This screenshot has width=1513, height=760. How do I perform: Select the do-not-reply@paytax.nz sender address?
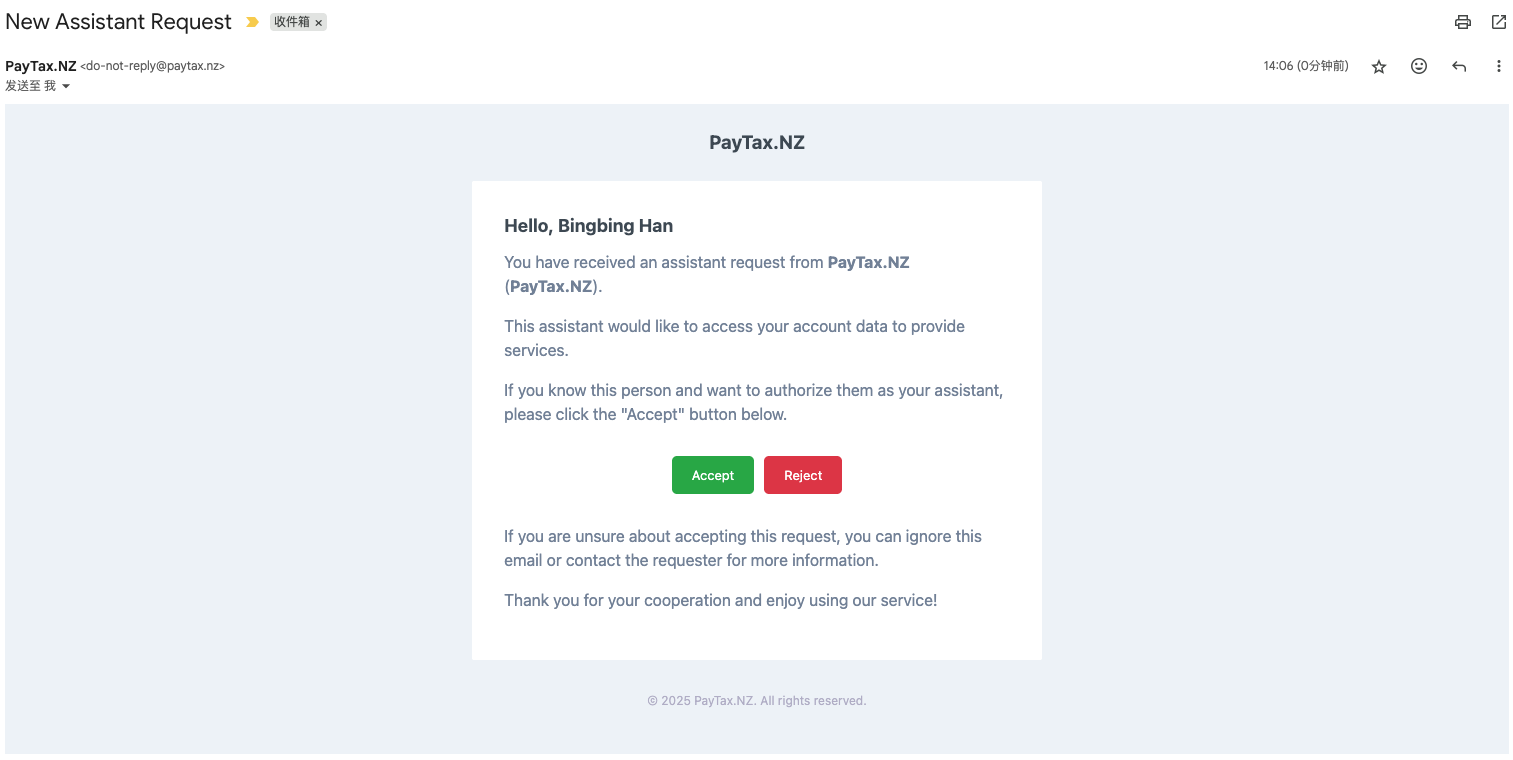point(152,66)
